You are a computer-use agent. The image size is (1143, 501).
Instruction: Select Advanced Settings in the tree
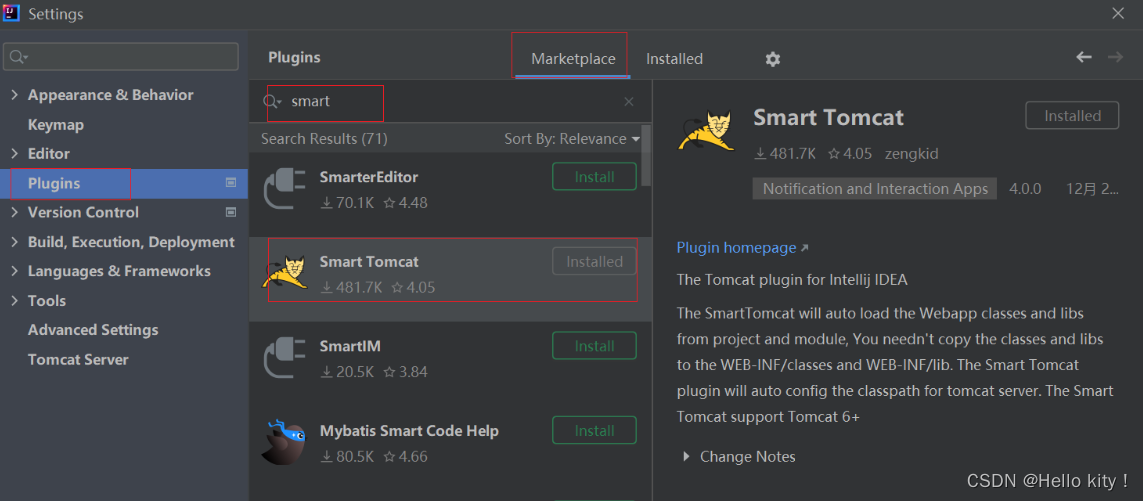pyautogui.click(x=93, y=330)
